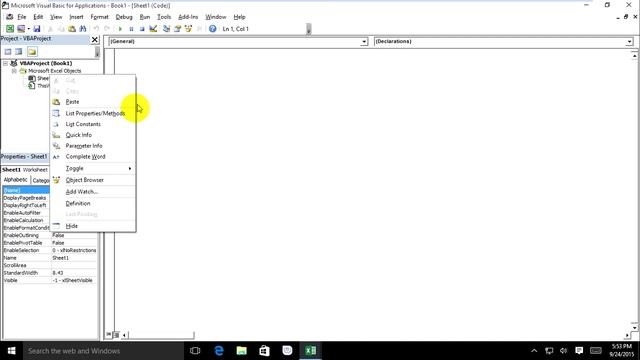Viewport: 640px width, 360px height.
Task: Expand the Toggle submenu arrow in context menu
Action: [130, 169]
